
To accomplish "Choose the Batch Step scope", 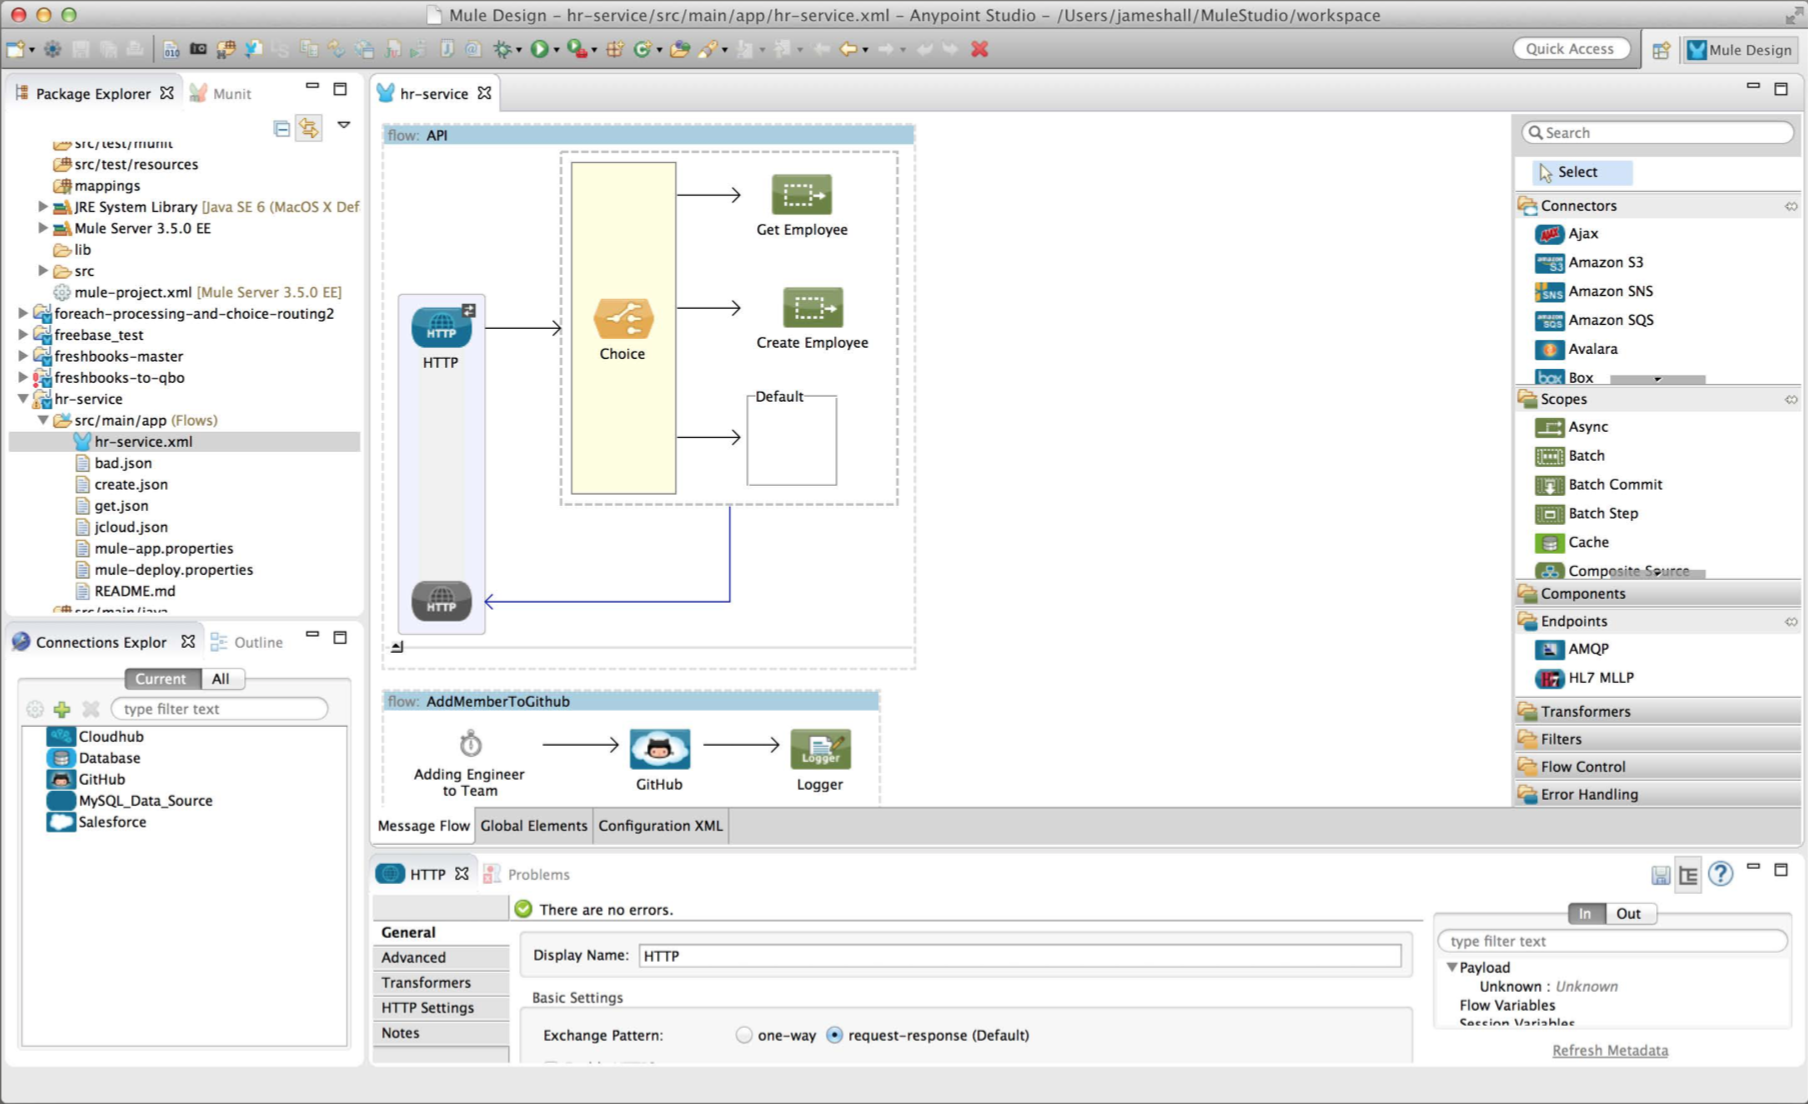I will point(1587,514).
